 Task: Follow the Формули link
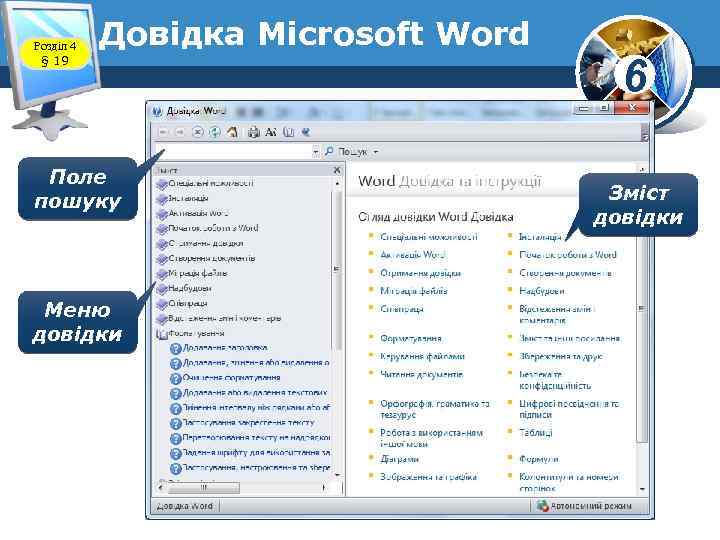pyautogui.click(x=539, y=459)
